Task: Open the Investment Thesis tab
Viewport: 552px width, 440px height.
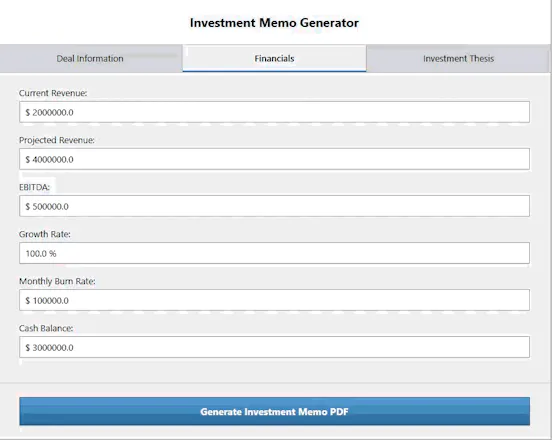Action: (x=458, y=58)
